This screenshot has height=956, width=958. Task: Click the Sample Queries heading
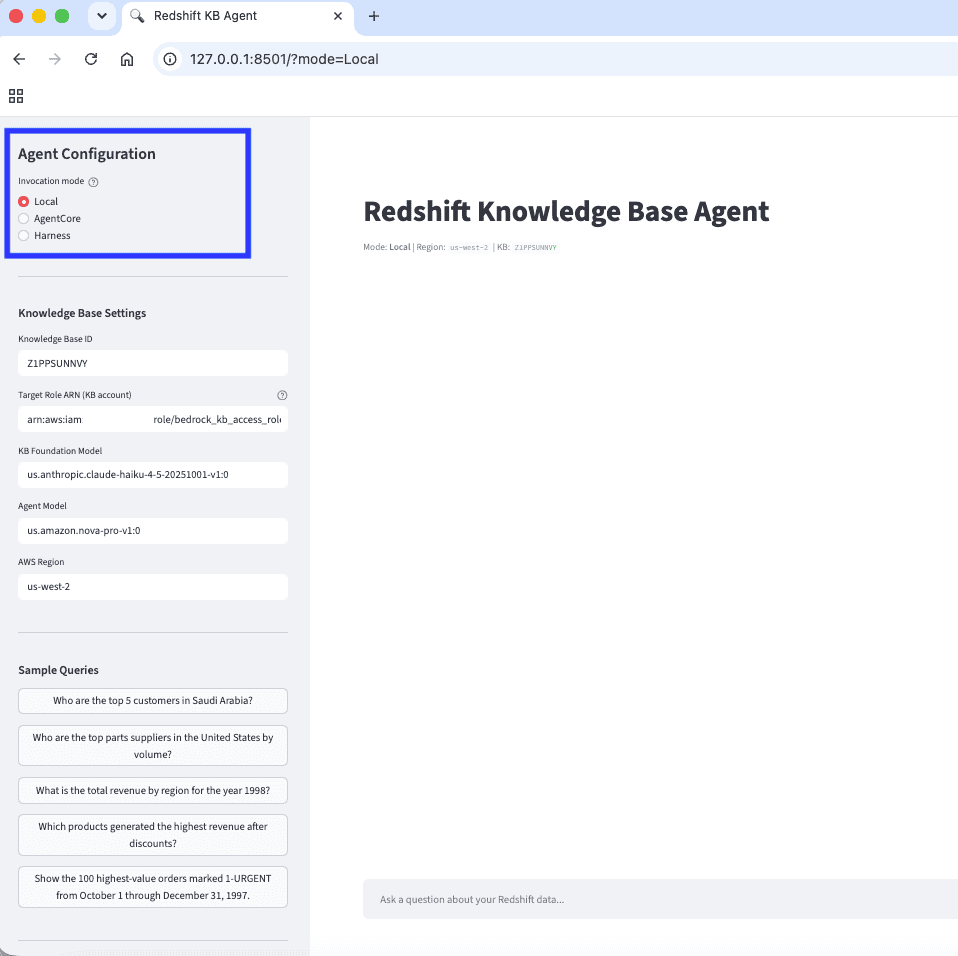point(58,670)
